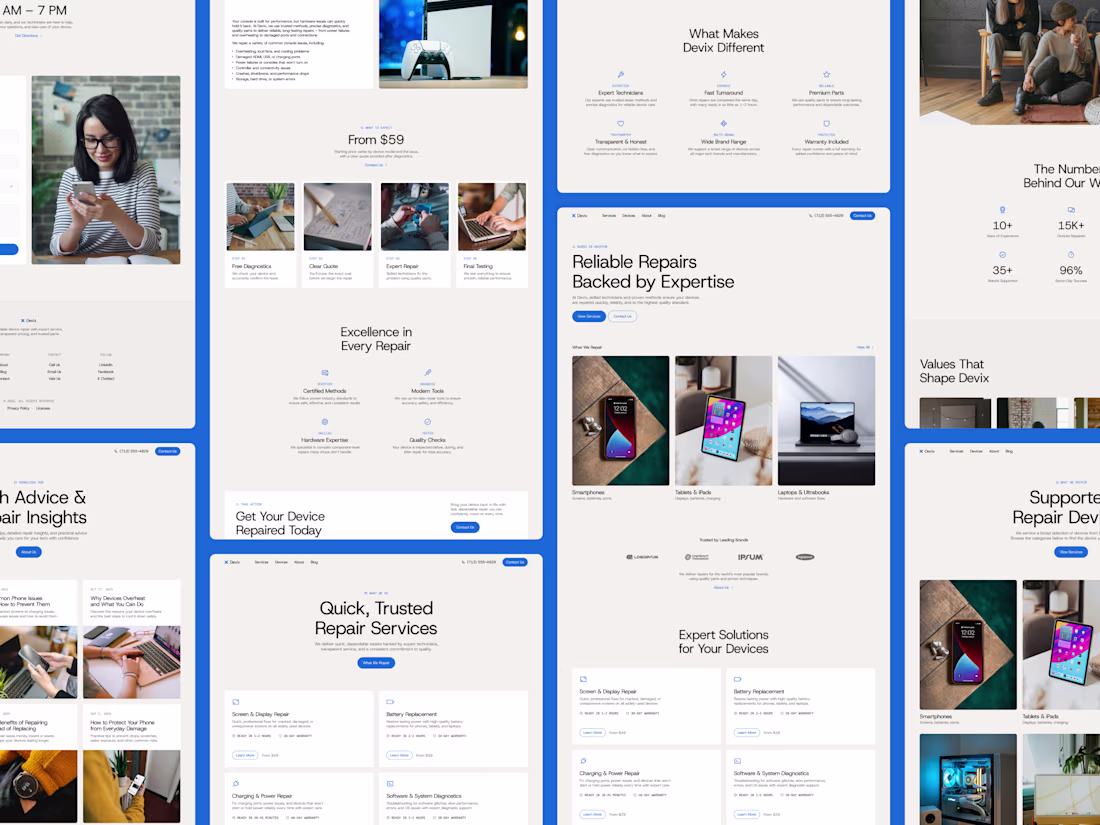Click the icon above 15K+ statistic
The width and height of the screenshot is (1100, 825).
pos(1071,210)
